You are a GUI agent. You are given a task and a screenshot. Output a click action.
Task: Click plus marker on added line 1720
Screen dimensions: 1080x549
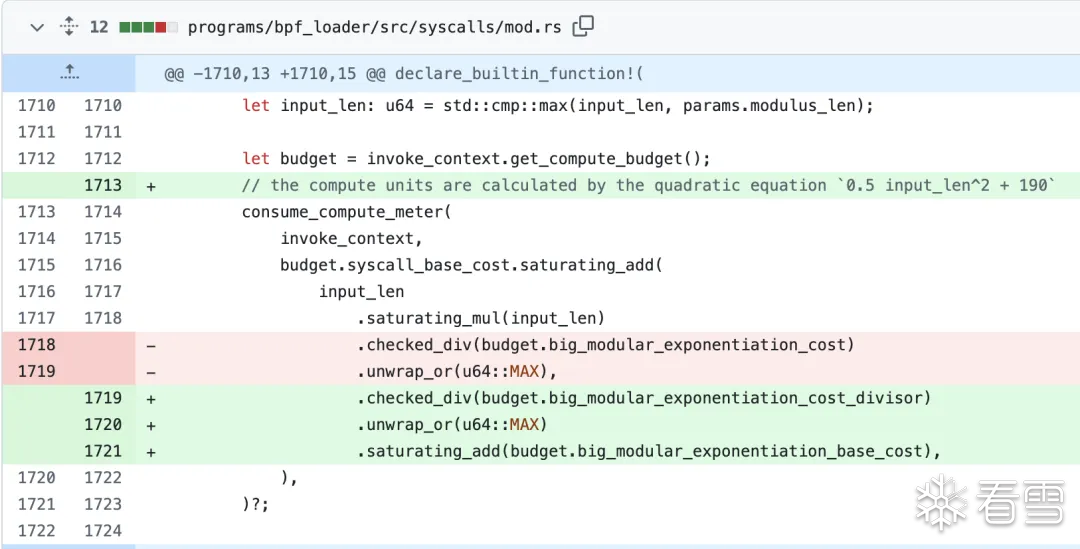click(151, 425)
